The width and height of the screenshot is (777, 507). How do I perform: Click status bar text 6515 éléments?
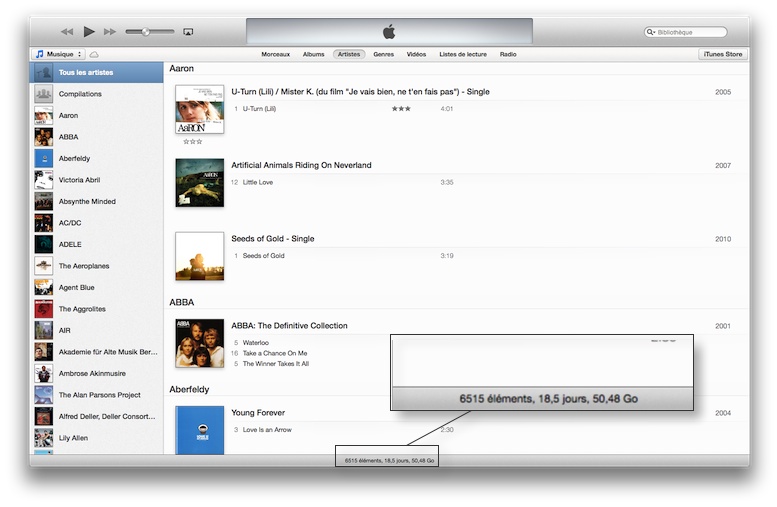point(389,460)
